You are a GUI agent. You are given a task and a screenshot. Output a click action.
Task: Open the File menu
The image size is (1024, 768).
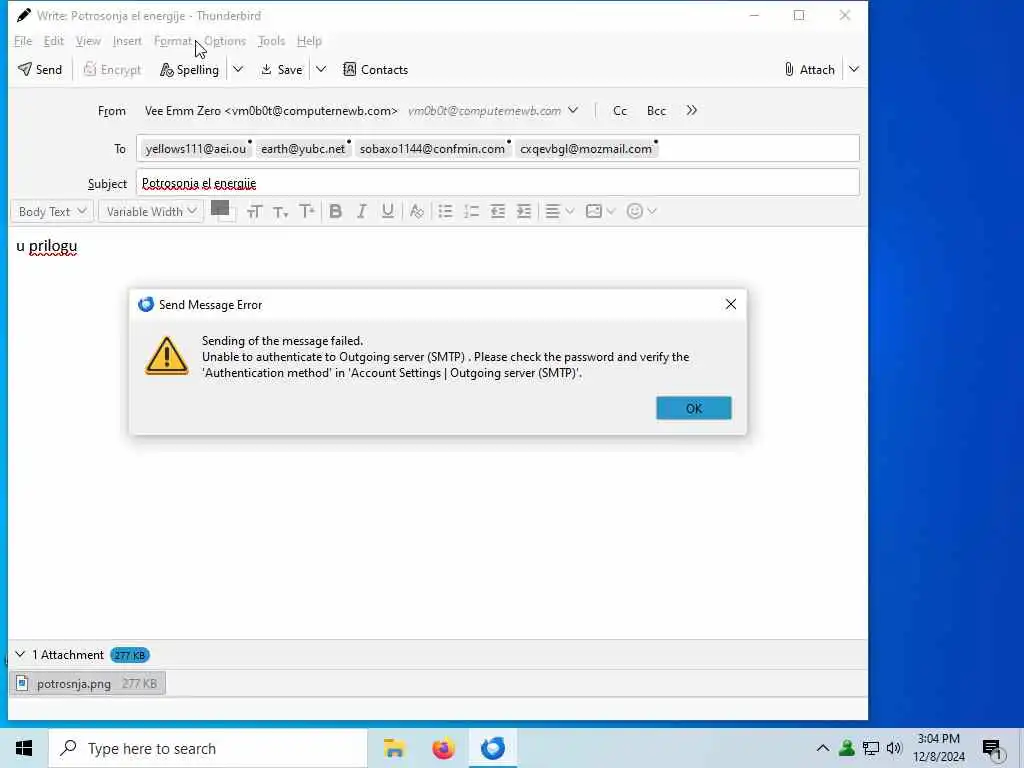coord(23,40)
